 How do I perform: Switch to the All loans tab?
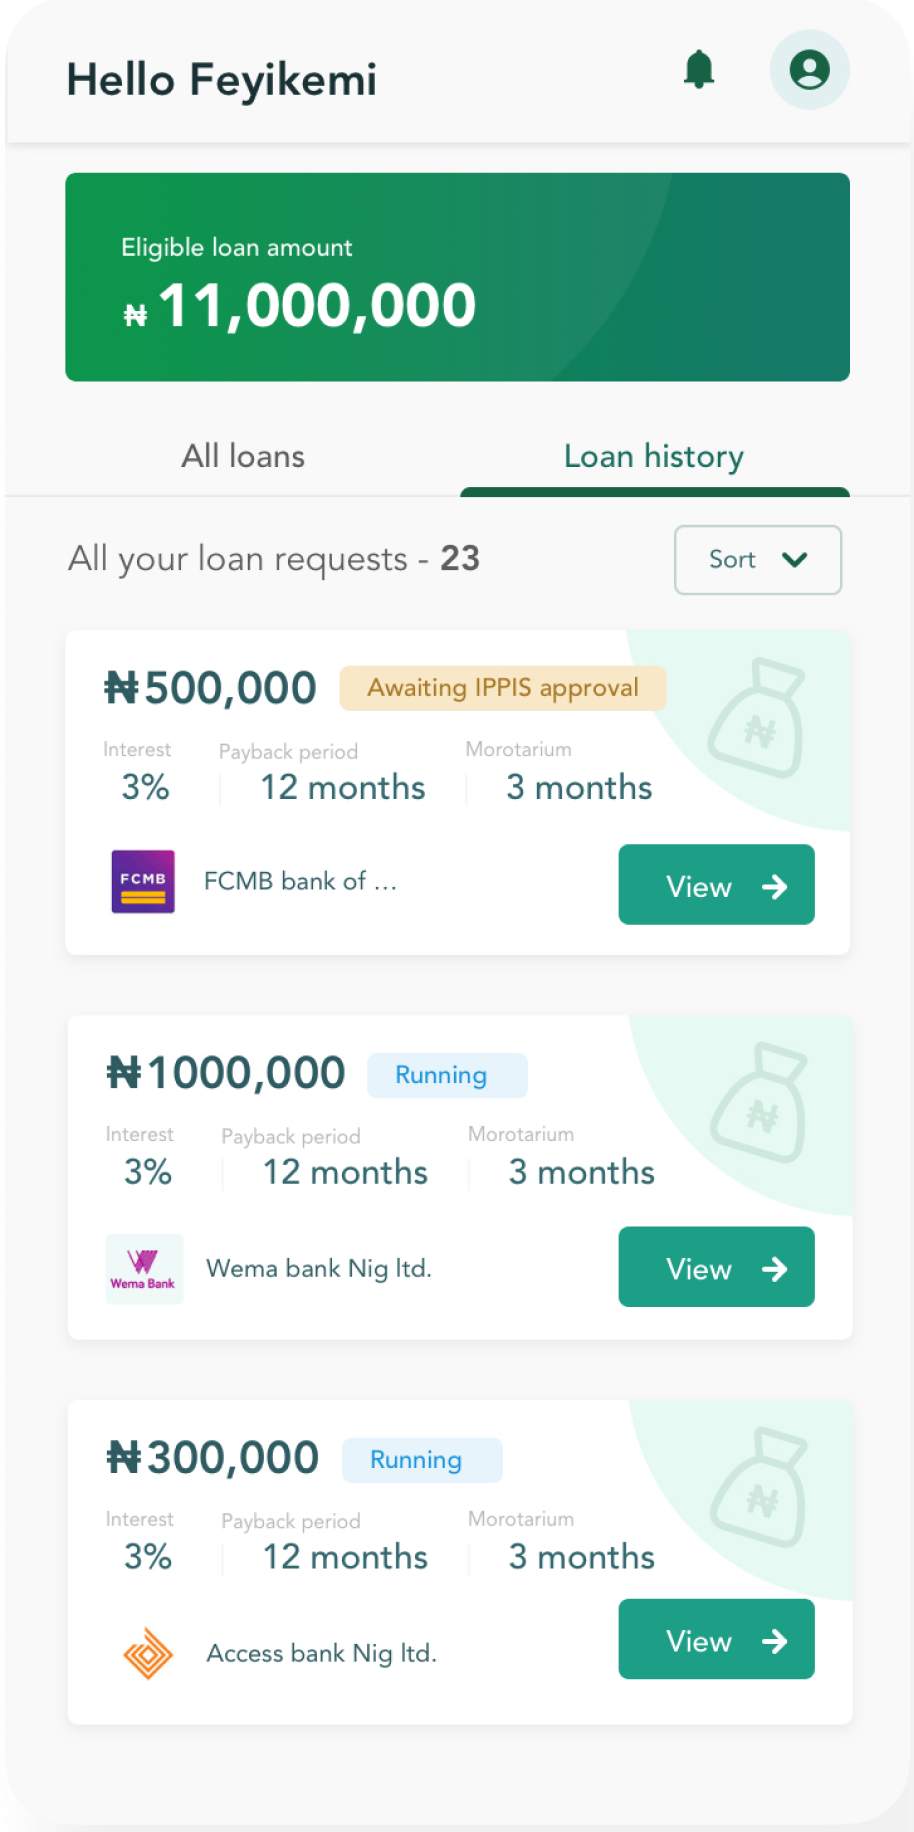pyautogui.click(x=243, y=457)
